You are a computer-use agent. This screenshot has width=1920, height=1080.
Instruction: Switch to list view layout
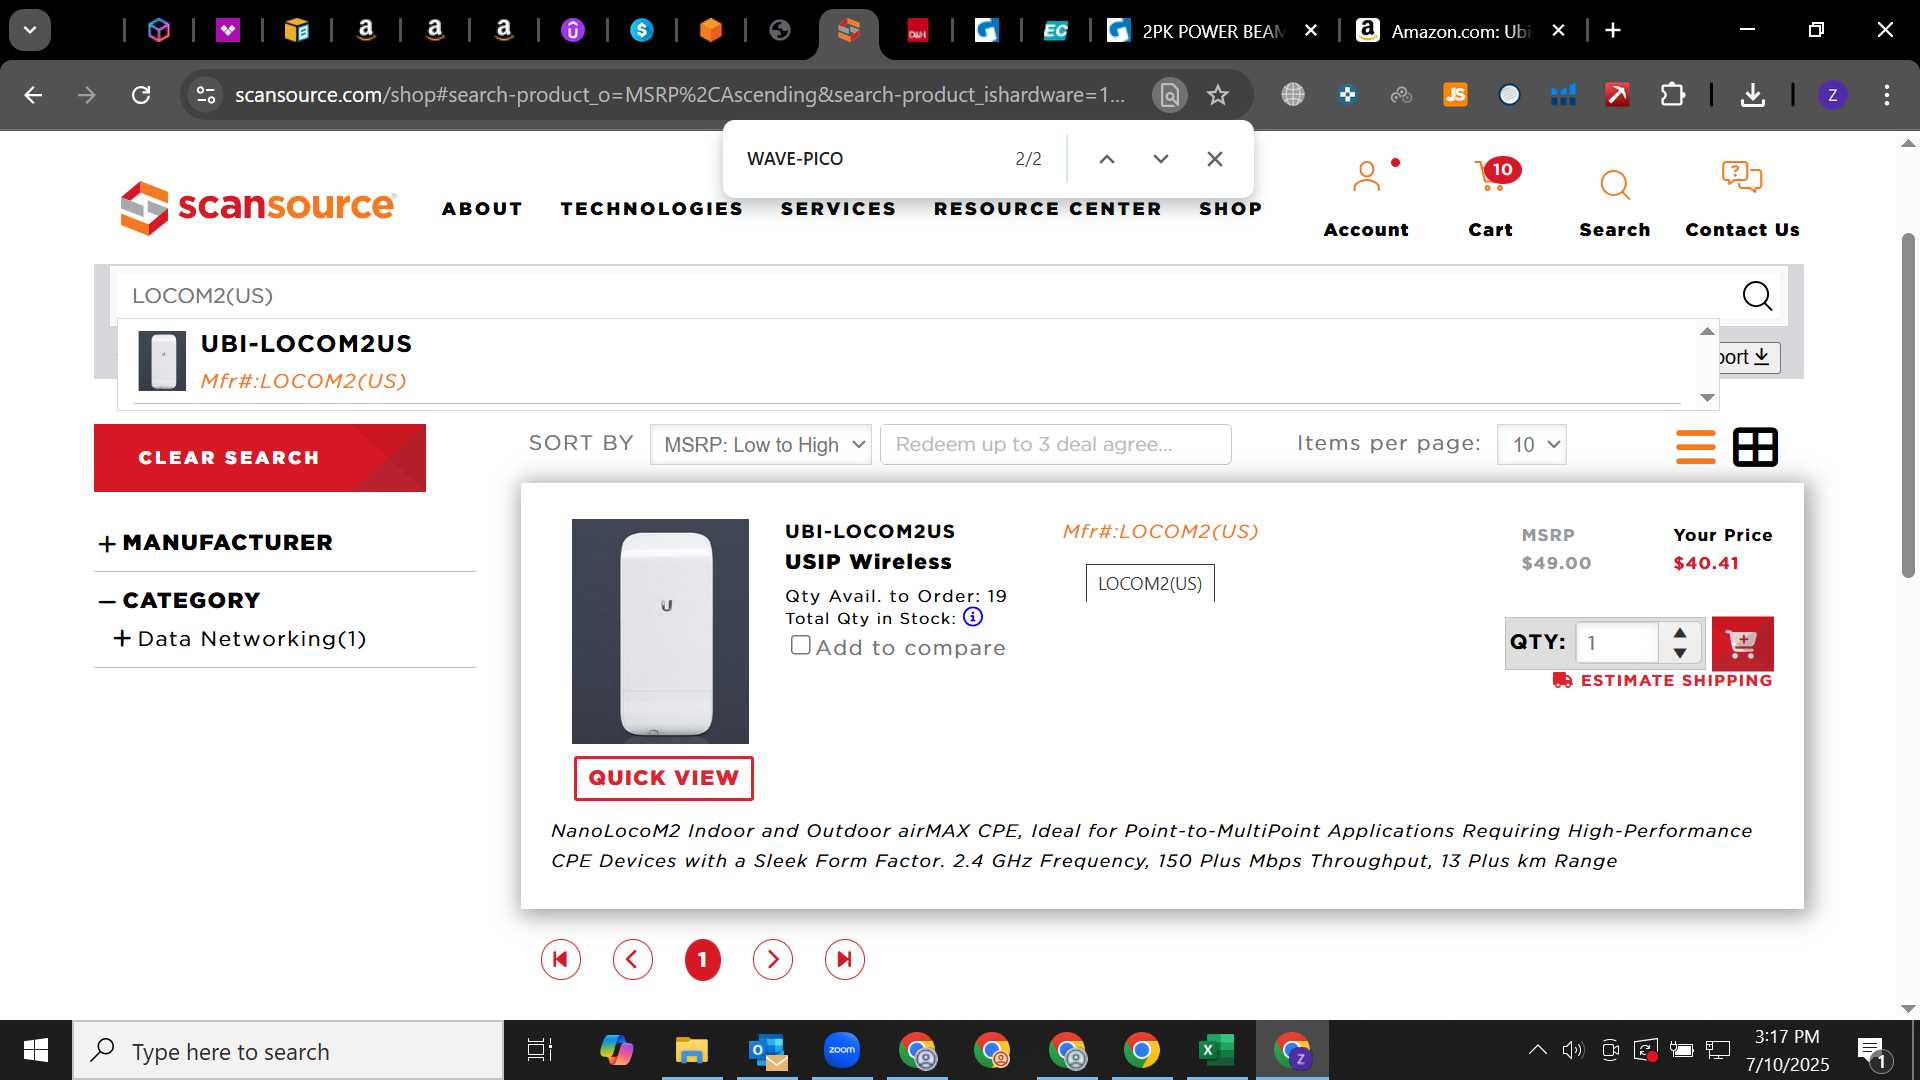pos(1695,447)
